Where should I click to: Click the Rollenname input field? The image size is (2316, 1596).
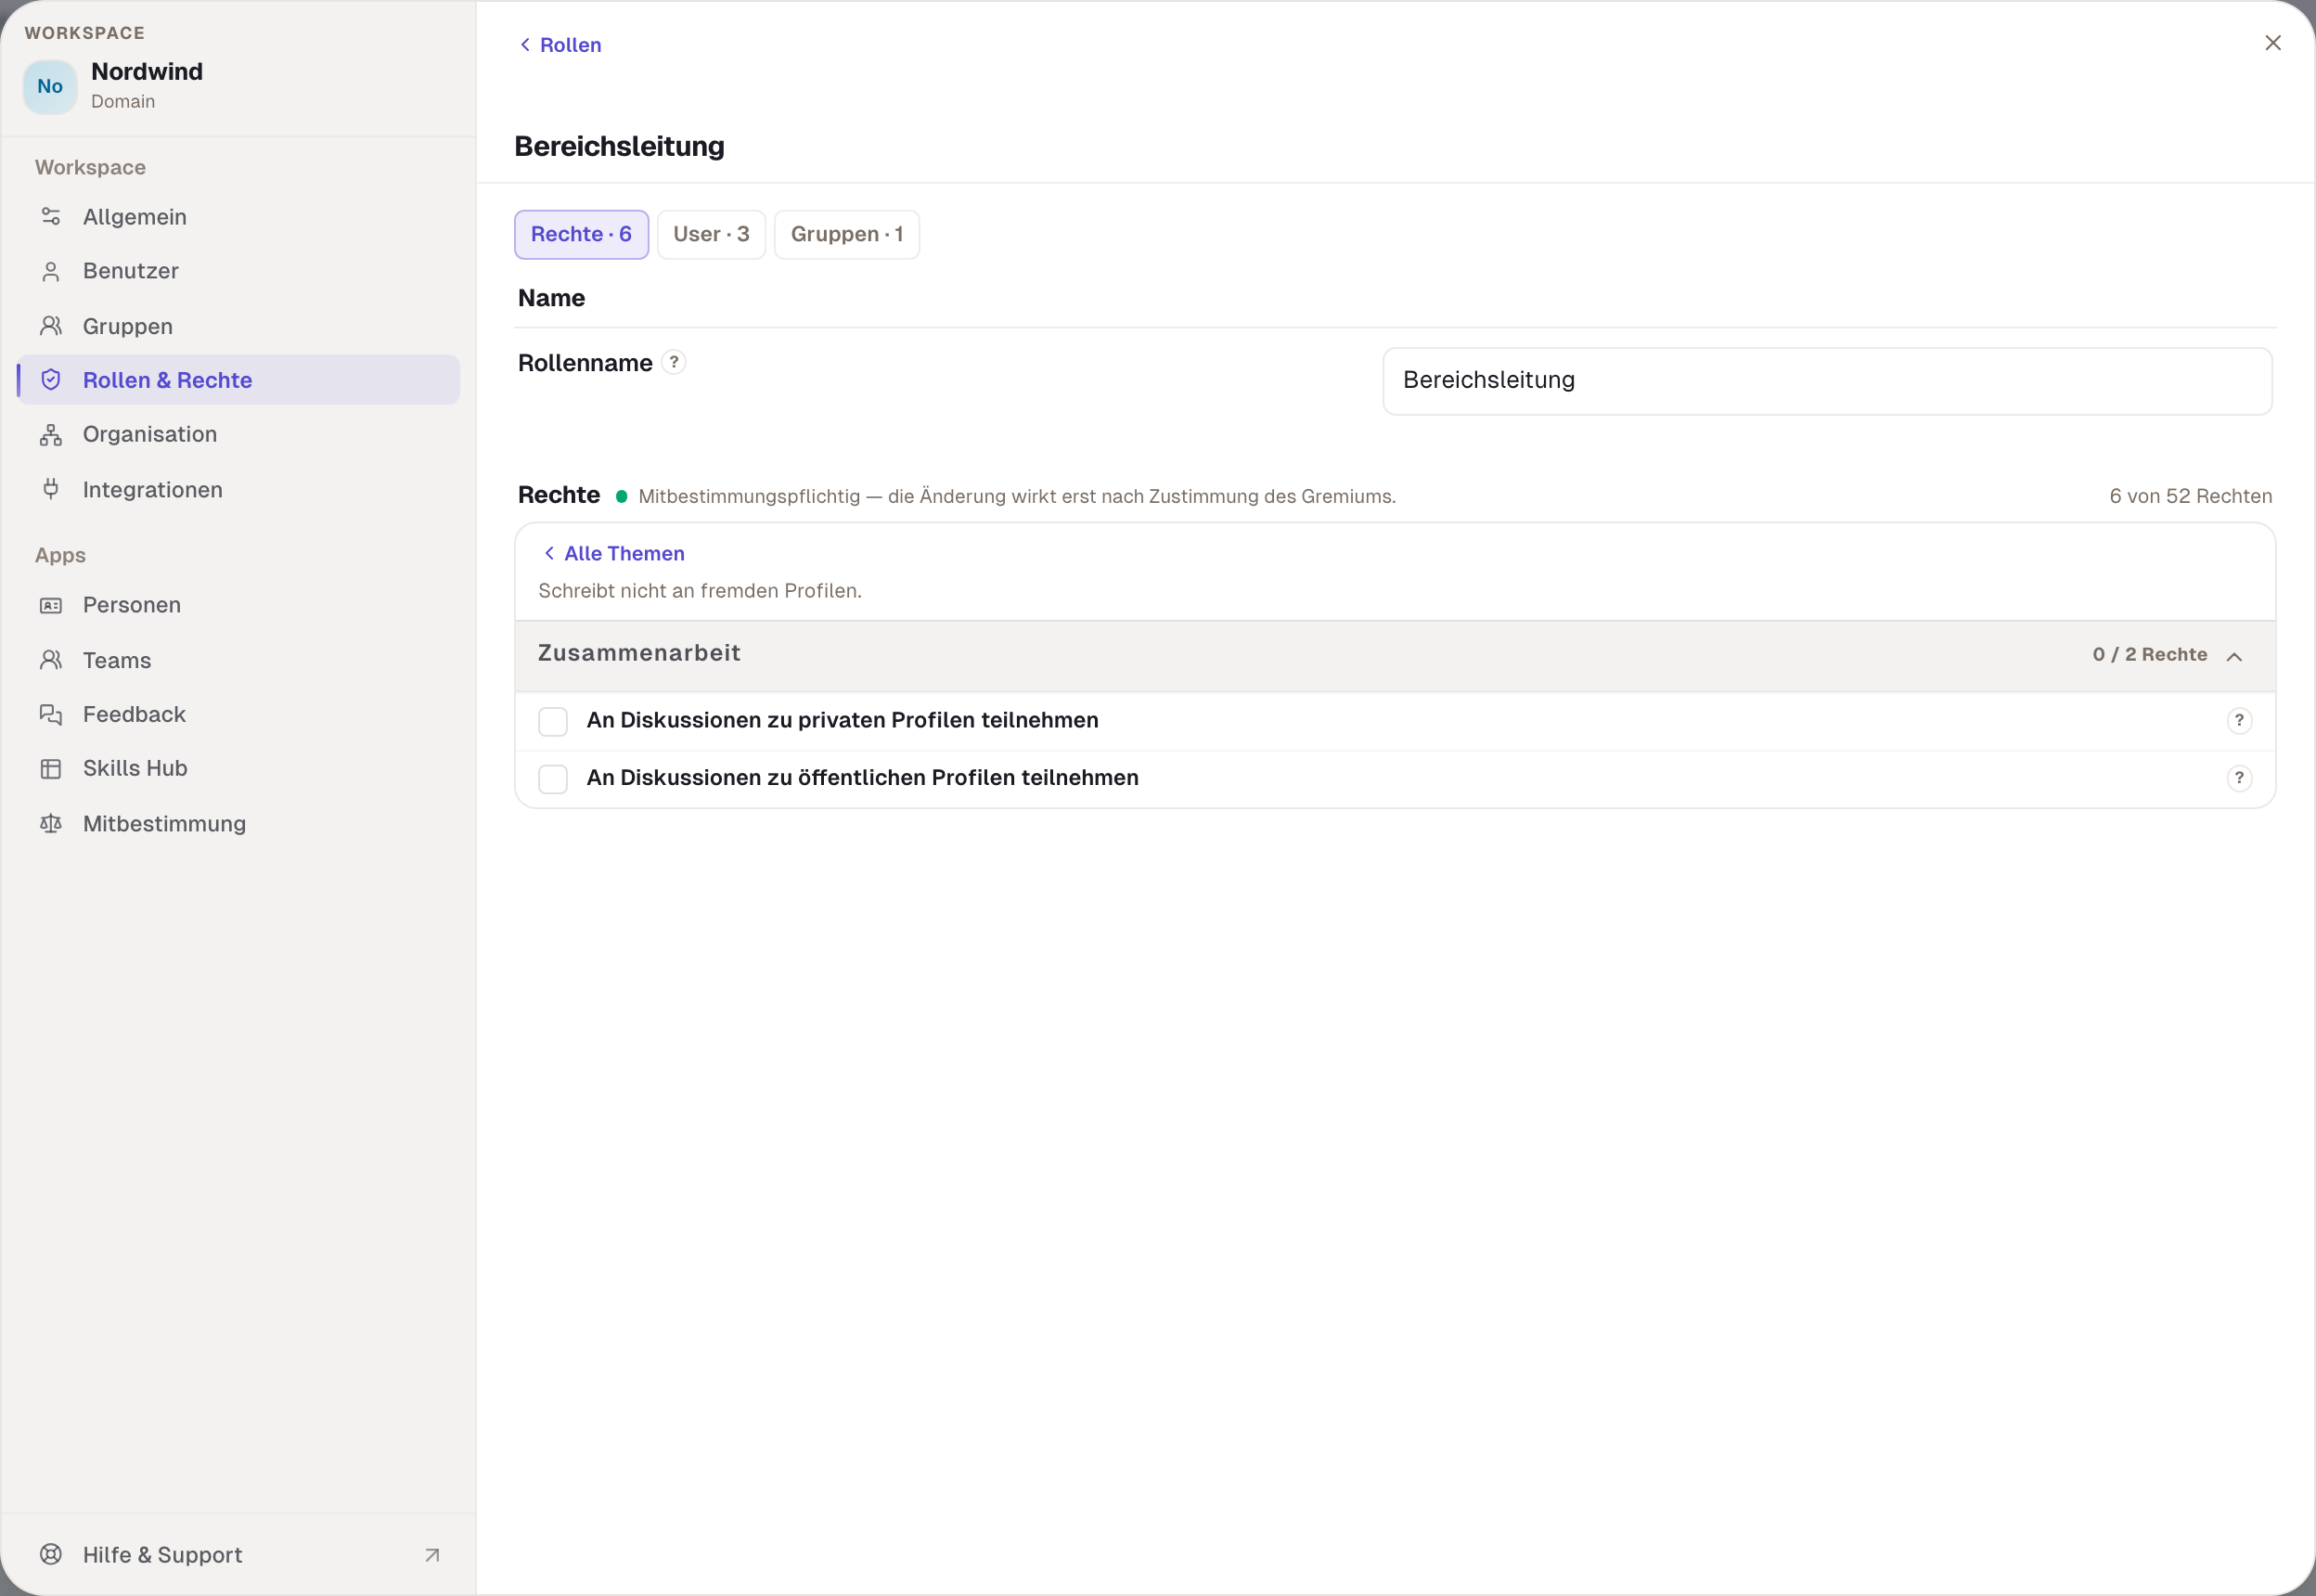pyautogui.click(x=1827, y=381)
